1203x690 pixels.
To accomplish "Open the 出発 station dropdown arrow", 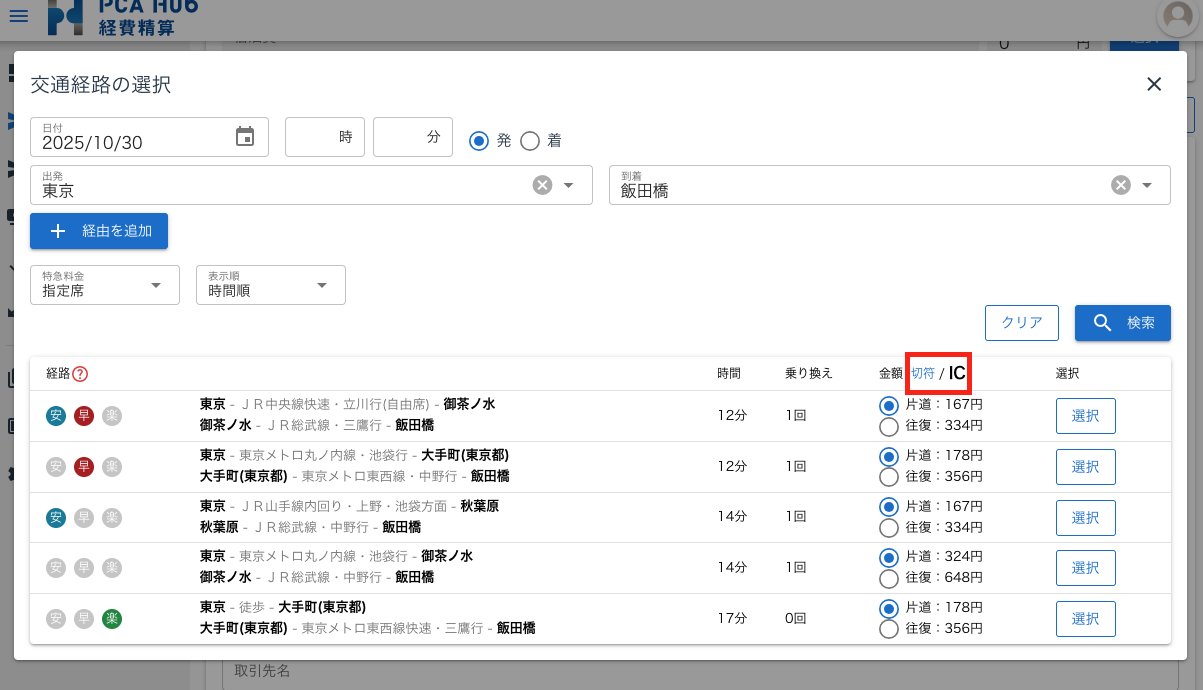I will coord(569,185).
